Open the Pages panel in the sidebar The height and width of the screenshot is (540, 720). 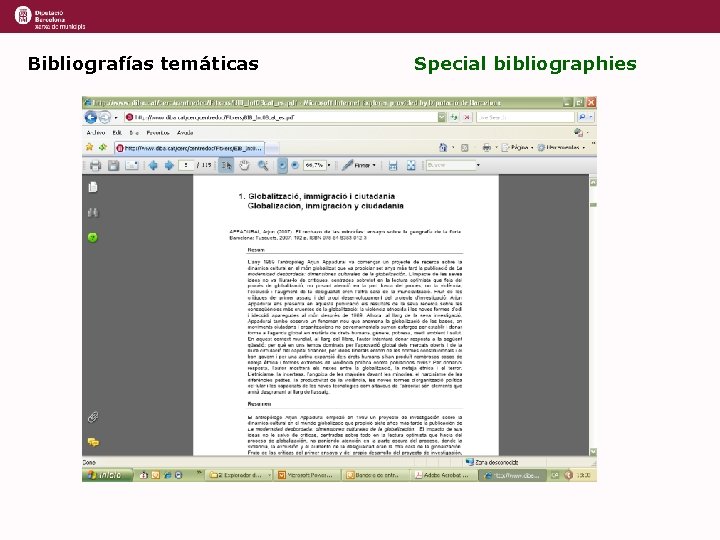93,187
